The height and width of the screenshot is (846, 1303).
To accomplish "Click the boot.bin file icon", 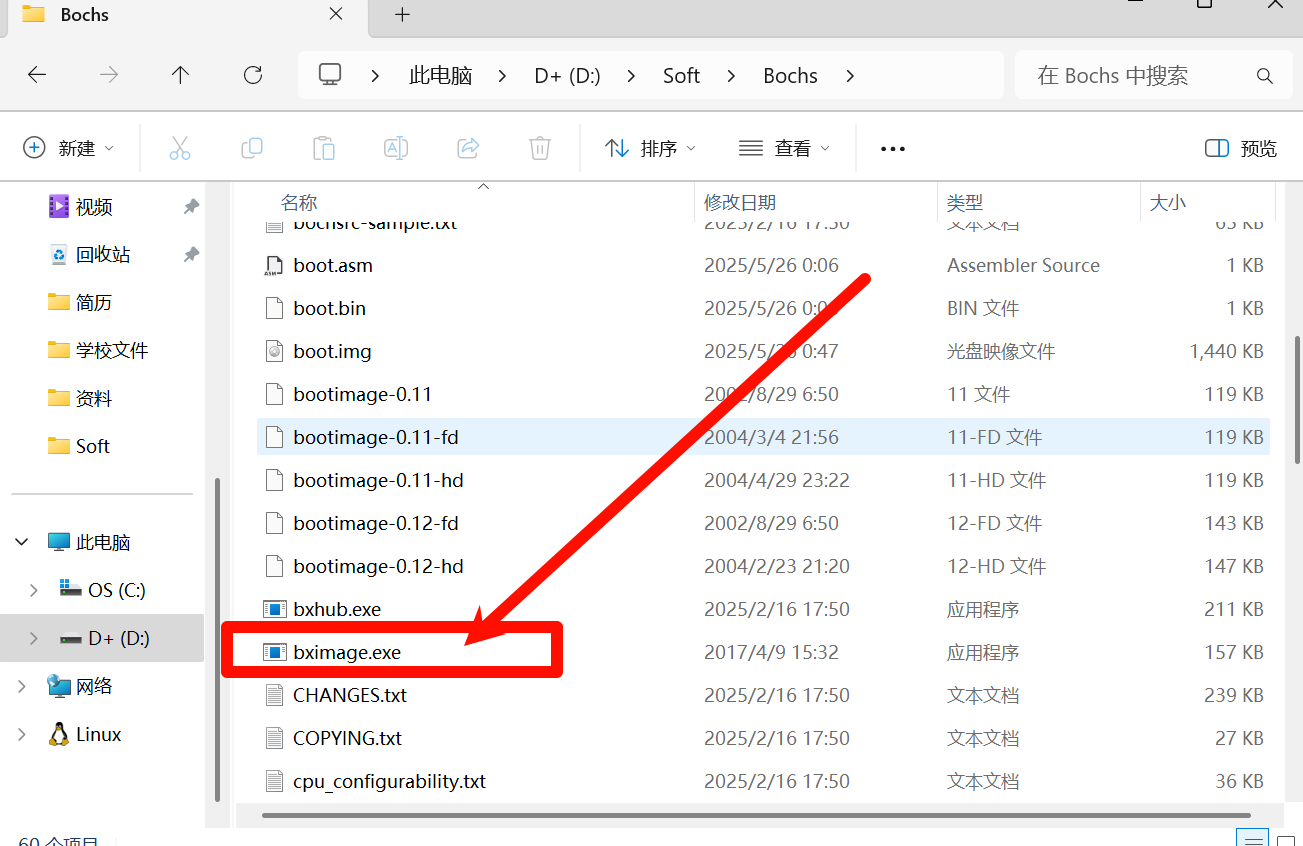I will [x=274, y=308].
